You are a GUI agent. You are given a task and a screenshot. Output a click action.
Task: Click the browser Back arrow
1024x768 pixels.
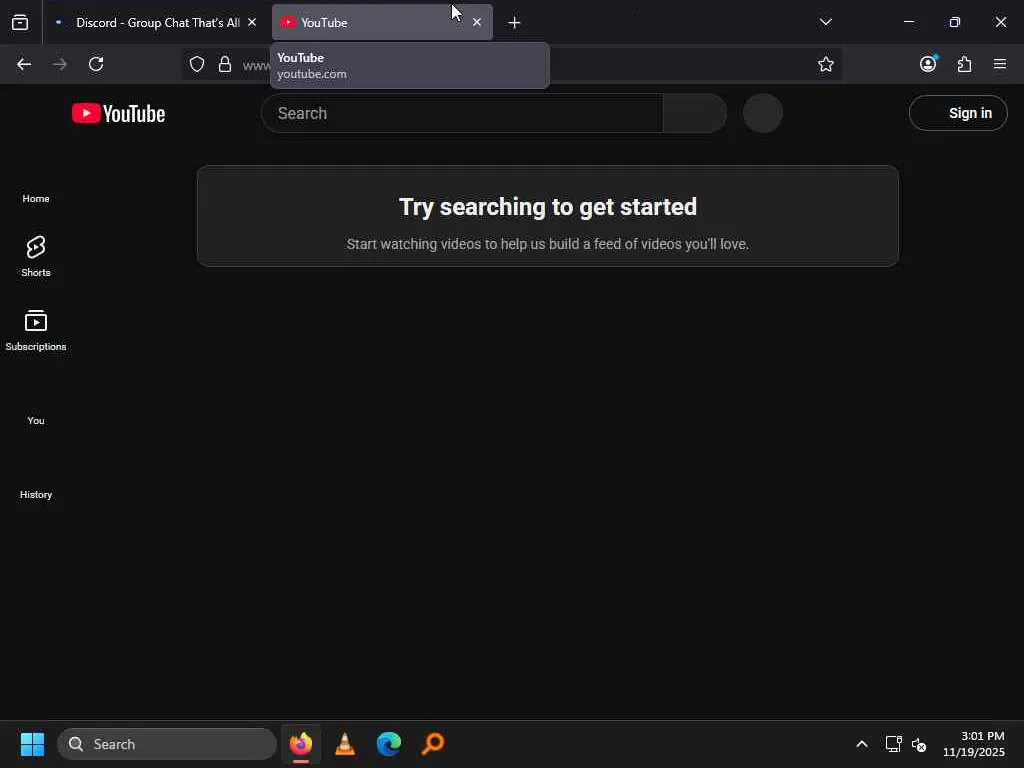24,64
